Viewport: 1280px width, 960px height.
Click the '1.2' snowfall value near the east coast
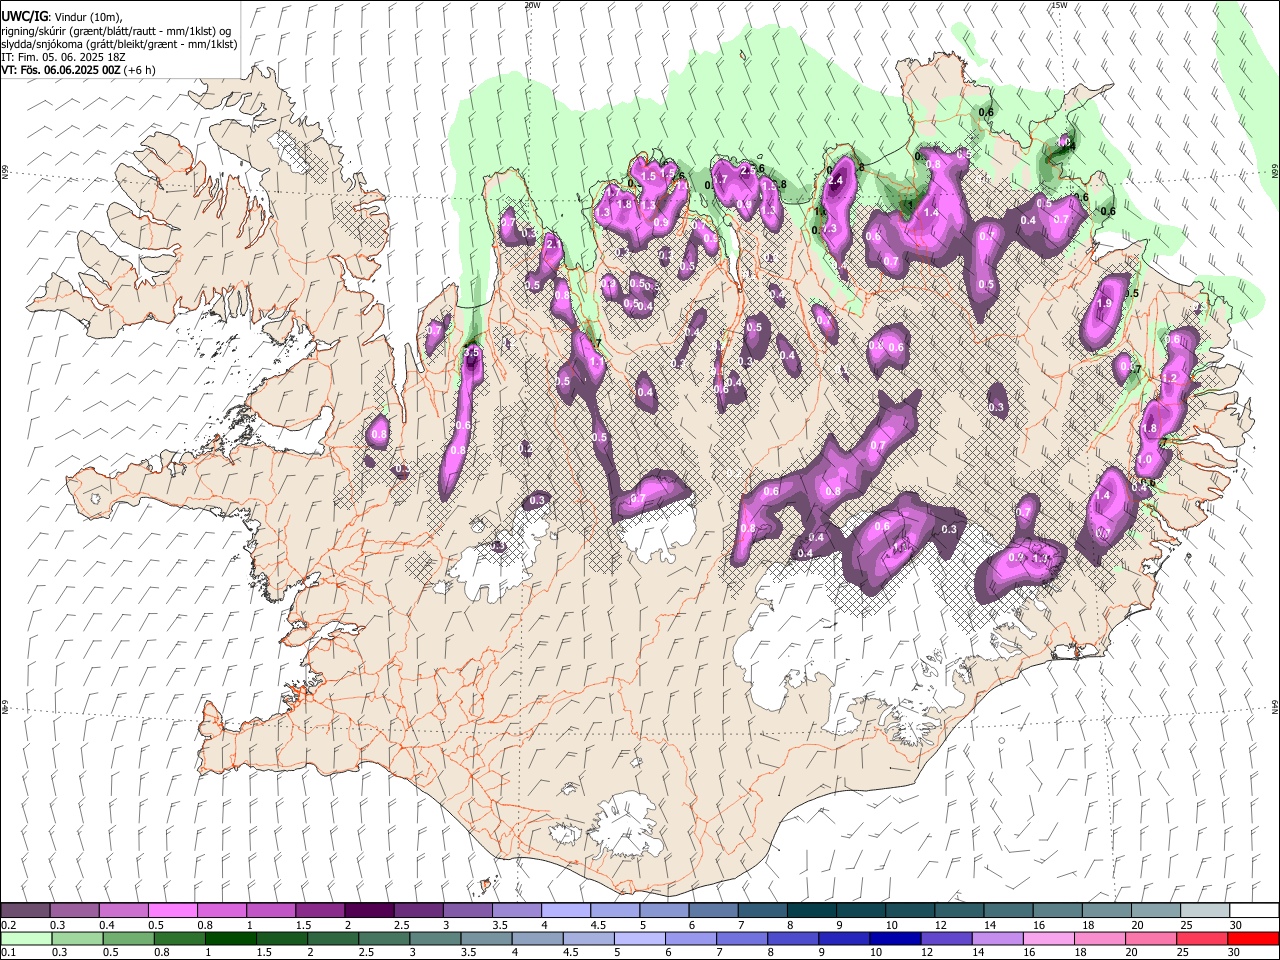[1171, 378]
